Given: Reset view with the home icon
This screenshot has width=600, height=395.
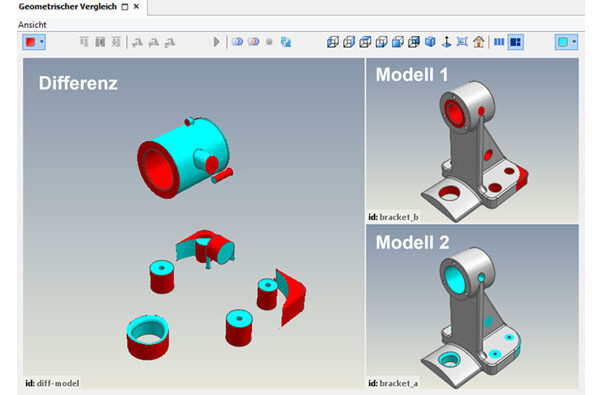Looking at the screenshot, I should point(479,42).
